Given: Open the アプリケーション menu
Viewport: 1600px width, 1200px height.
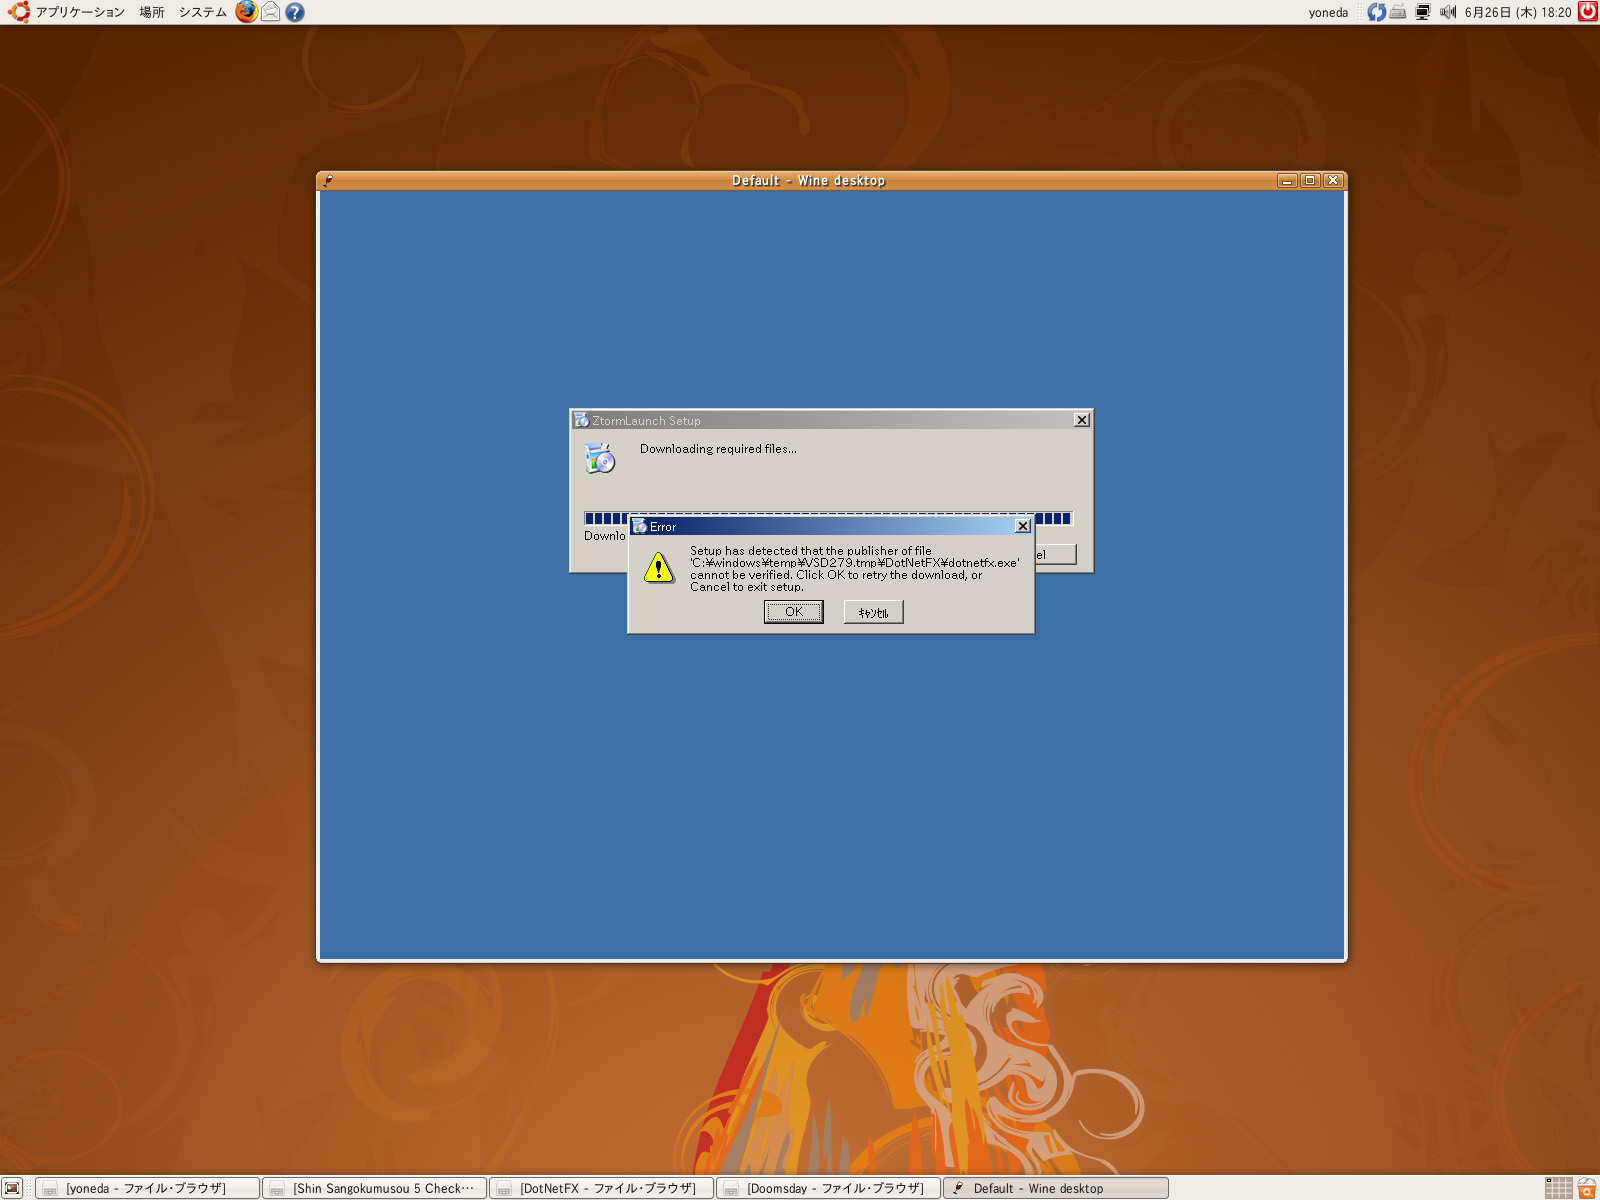Looking at the screenshot, I should pos(80,12).
